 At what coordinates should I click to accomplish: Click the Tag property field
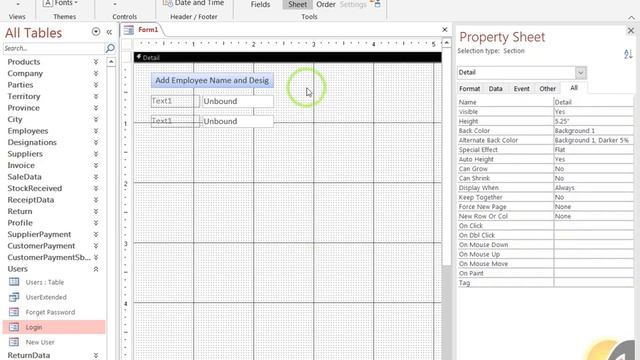click(x=593, y=283)
